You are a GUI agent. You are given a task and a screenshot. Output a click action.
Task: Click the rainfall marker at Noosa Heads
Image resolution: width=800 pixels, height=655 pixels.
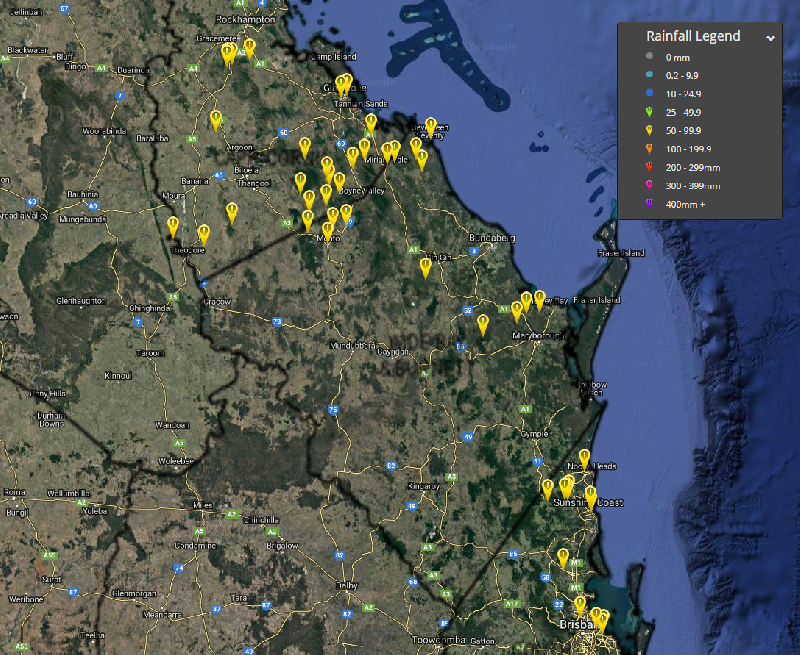point(584,459)
